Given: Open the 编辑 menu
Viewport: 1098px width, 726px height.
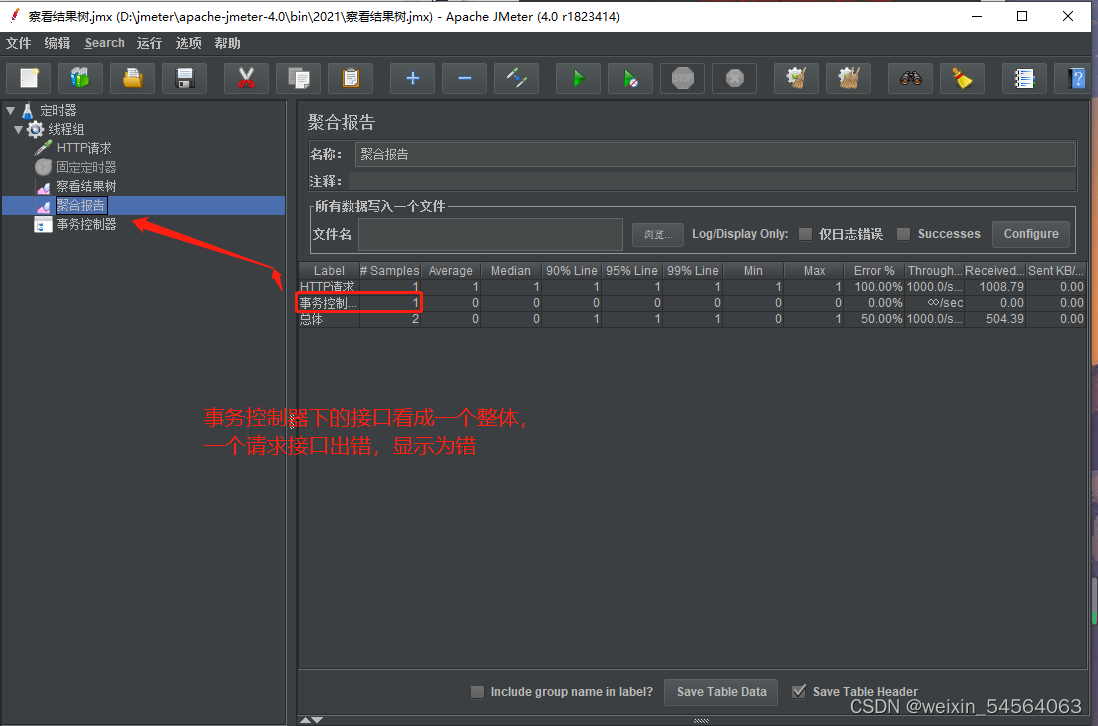Looking at the screenshot, I should click(57, 43).
